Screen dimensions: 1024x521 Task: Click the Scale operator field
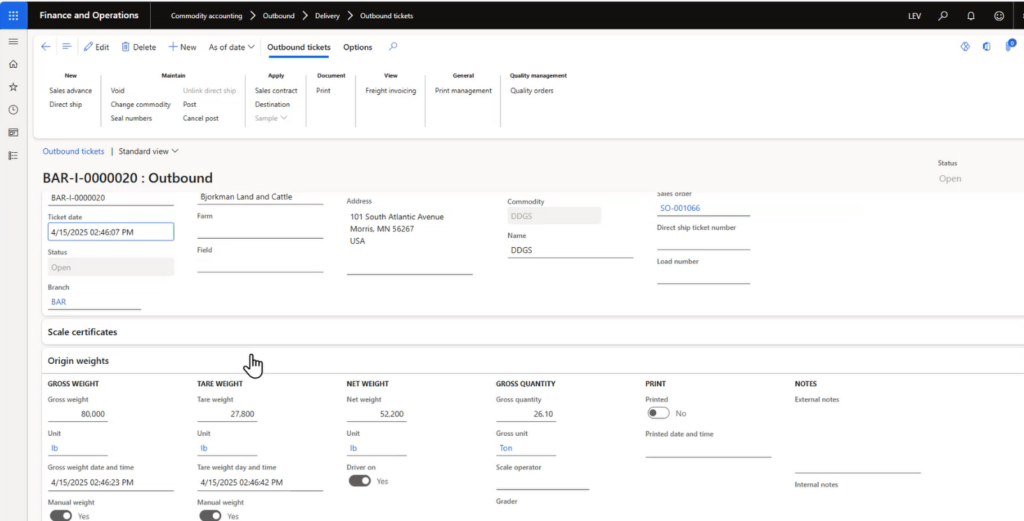pyautogui.click(x=542, y=482)
